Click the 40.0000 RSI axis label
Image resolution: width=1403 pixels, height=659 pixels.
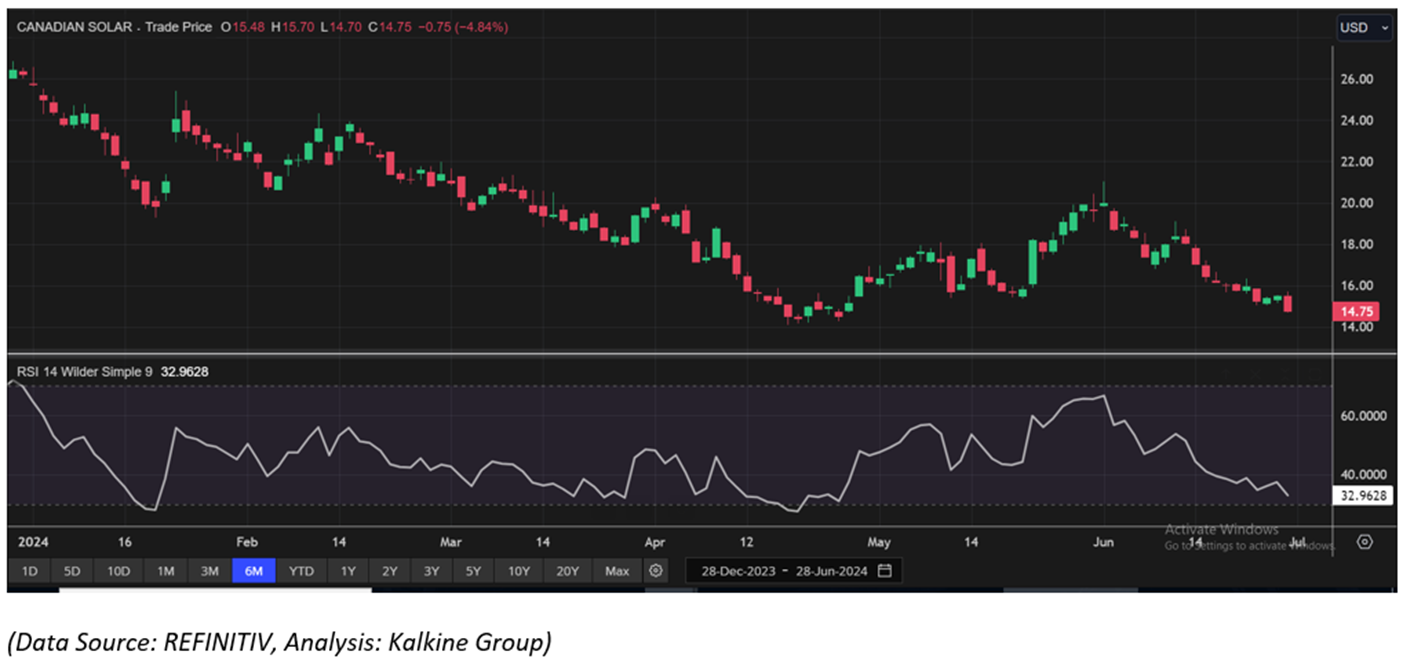click(x=1364, y=476)
